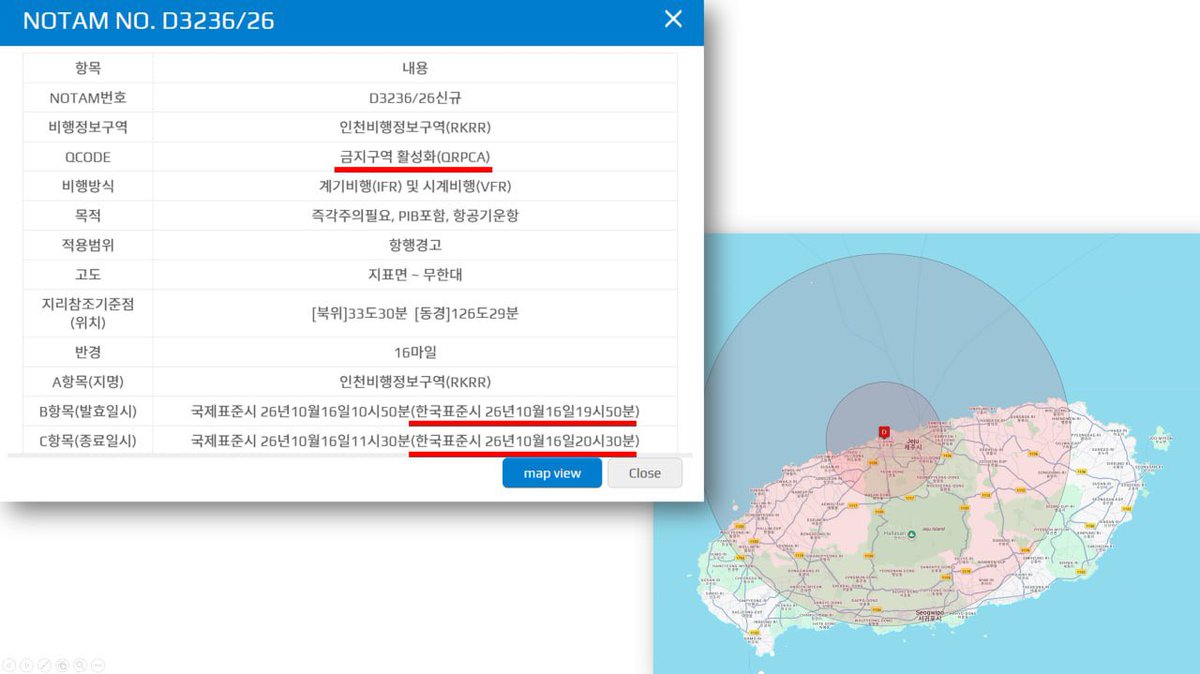Viewport: 1200px width, 674px height.
Task: Select the 내용 column header
Action: point(414,68)
